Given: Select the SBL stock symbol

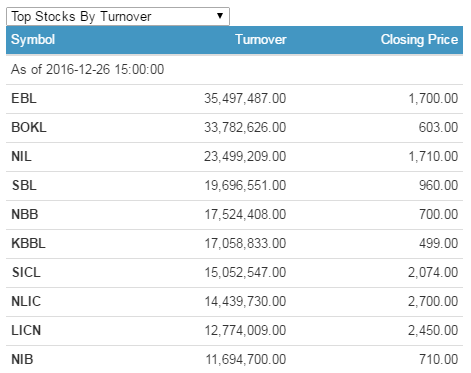Looking at the screenshot, I should (24, 185).
